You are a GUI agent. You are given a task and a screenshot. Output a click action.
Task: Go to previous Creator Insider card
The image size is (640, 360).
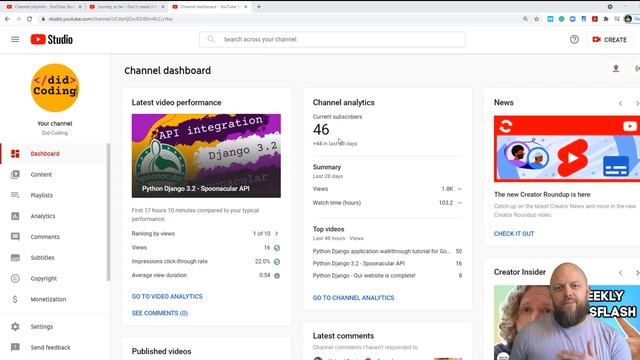[x=620, y=273]
